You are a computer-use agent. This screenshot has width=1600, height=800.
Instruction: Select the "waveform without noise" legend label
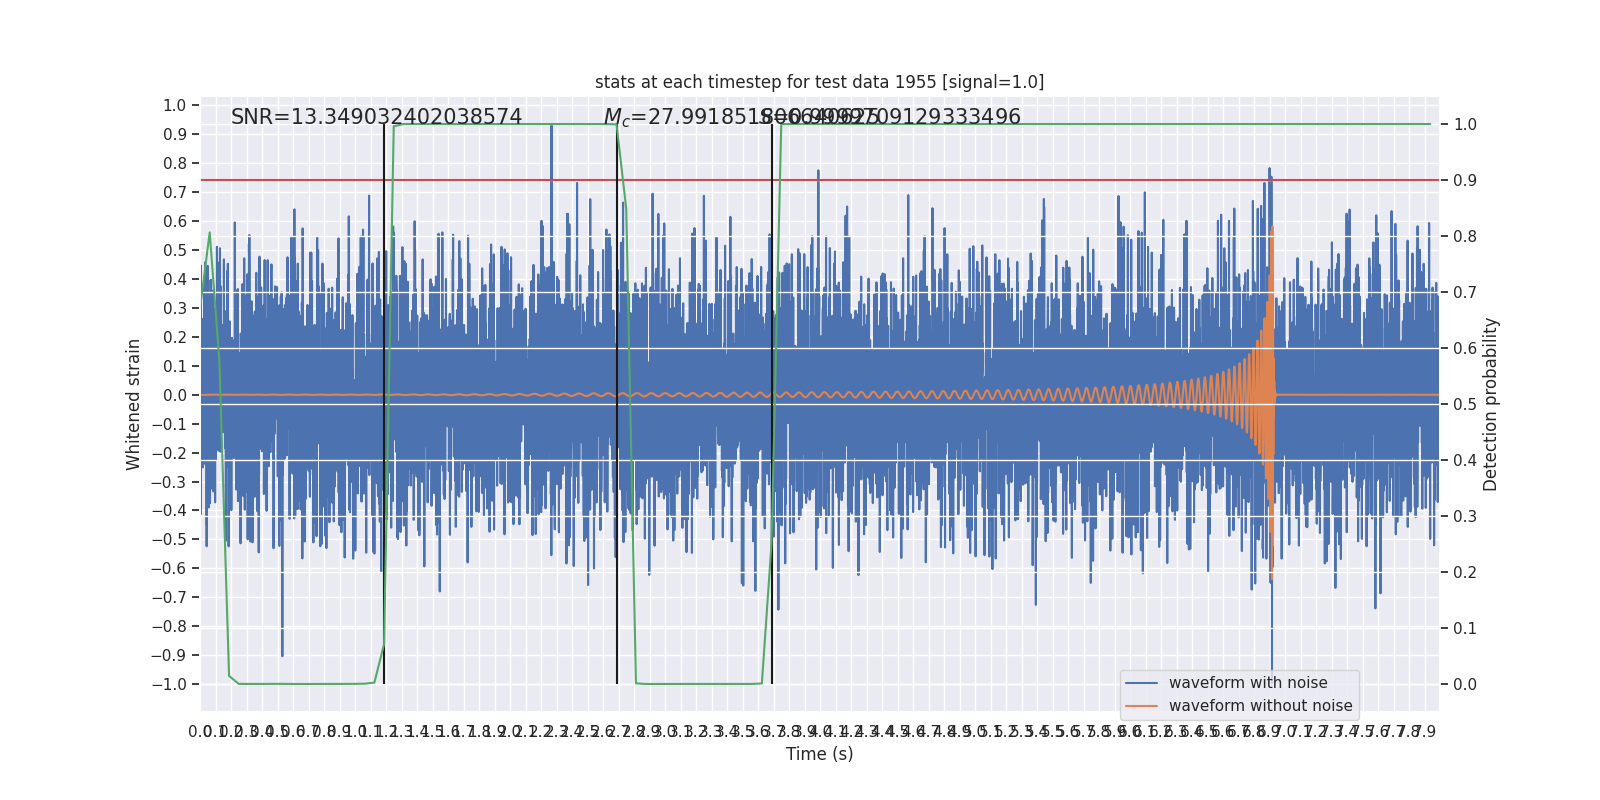click(1260, 706)
